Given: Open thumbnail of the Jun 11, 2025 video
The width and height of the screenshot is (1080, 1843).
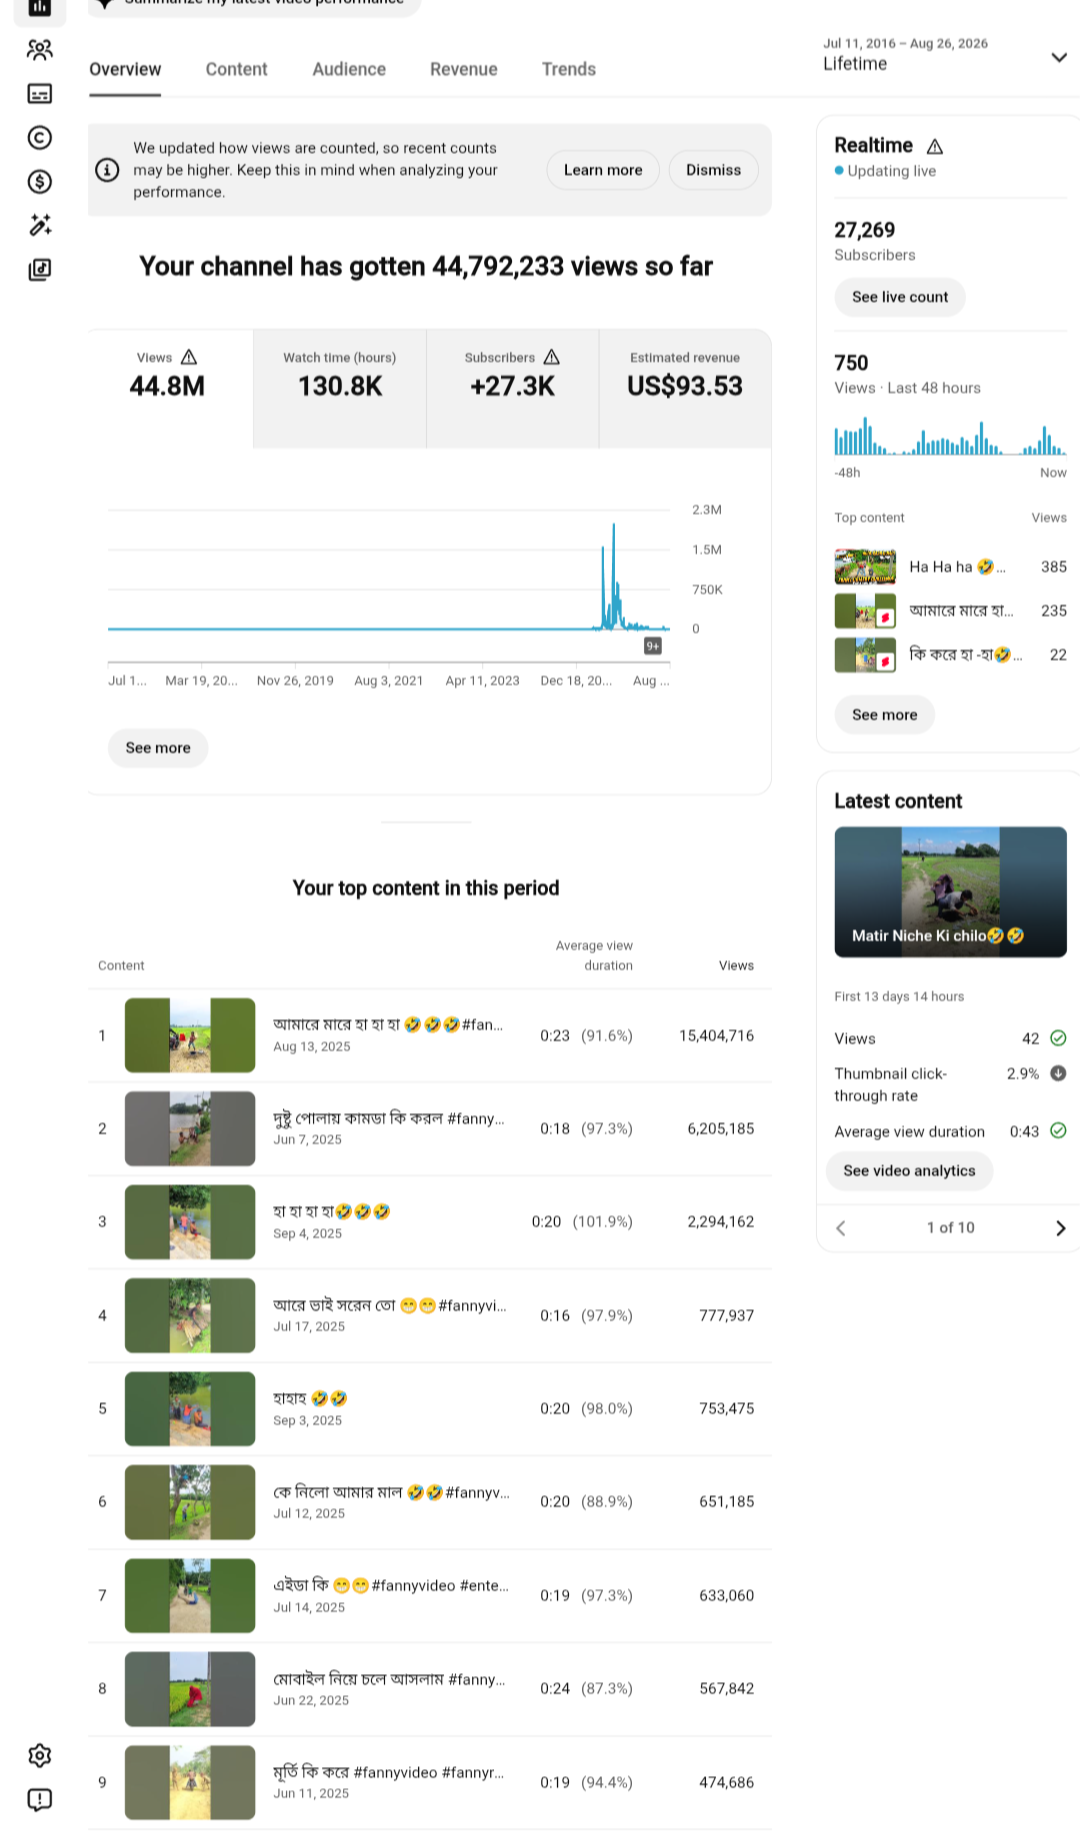Looking at the screenshot, I should point(190,1783).
